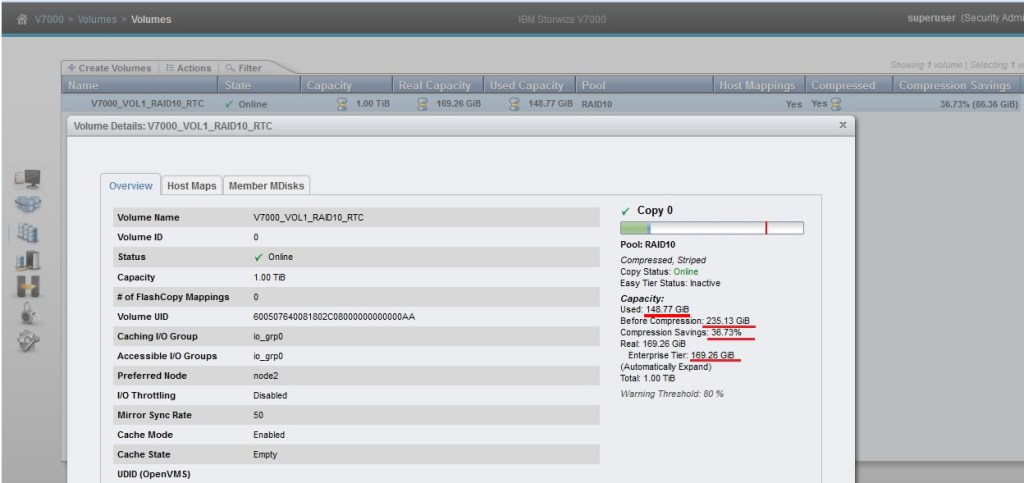Screen dimensions: 1024x483
Task: Close the Volume Details dialog
Action: [x=842, y=125]
